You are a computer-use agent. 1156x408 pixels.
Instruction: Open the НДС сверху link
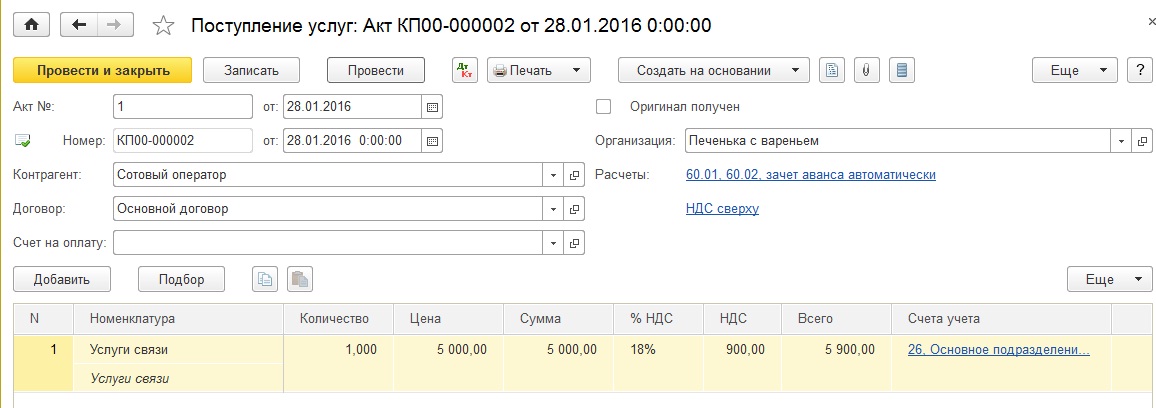[x=722, y=209]
